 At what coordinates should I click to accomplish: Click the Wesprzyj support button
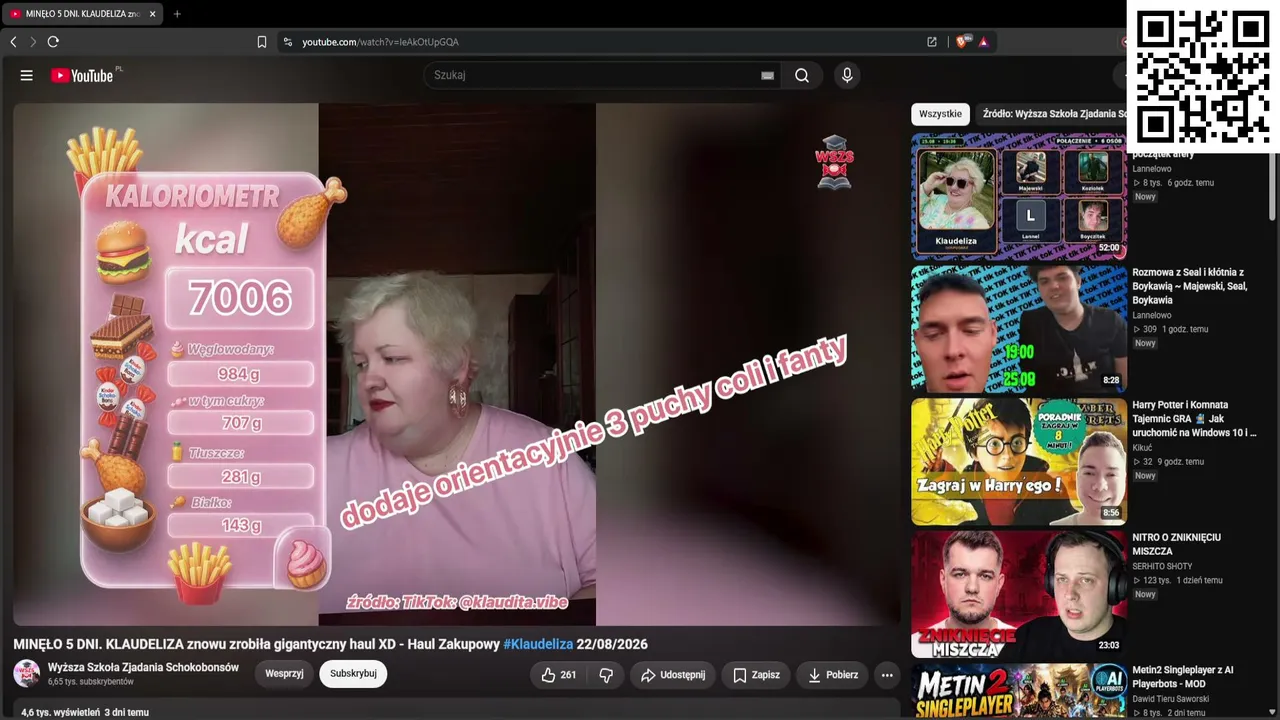(284, 674)
